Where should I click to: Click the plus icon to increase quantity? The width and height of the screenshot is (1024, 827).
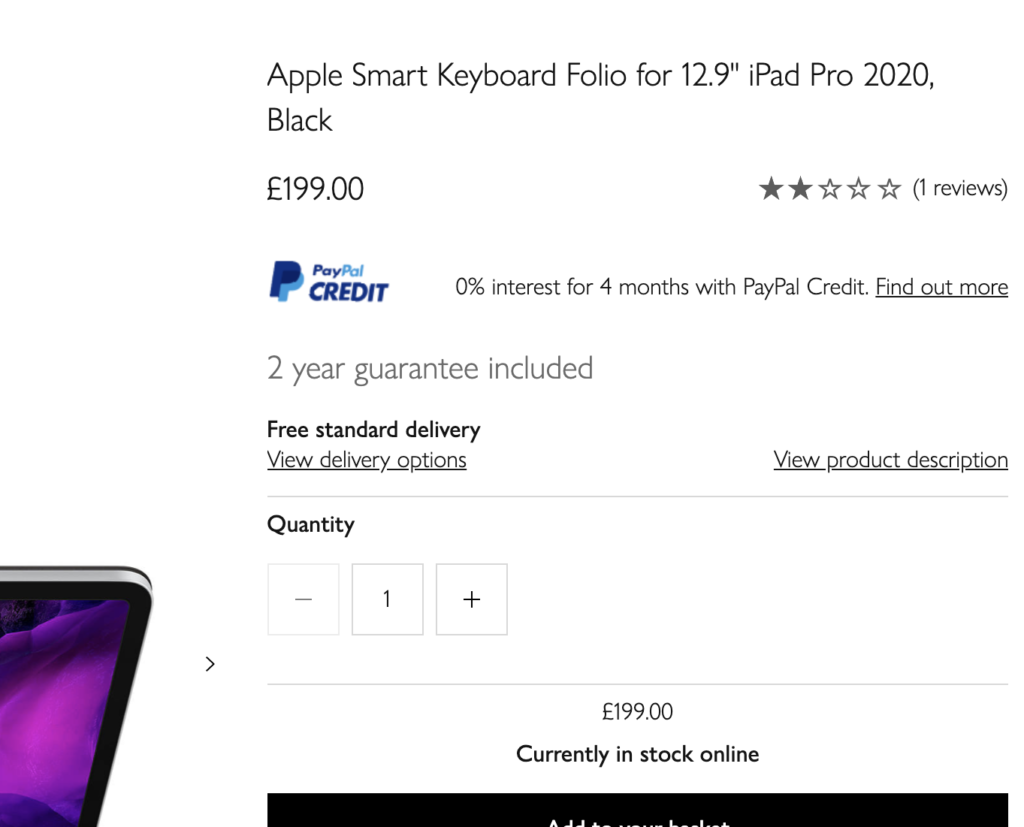click(x=471, y=599)
